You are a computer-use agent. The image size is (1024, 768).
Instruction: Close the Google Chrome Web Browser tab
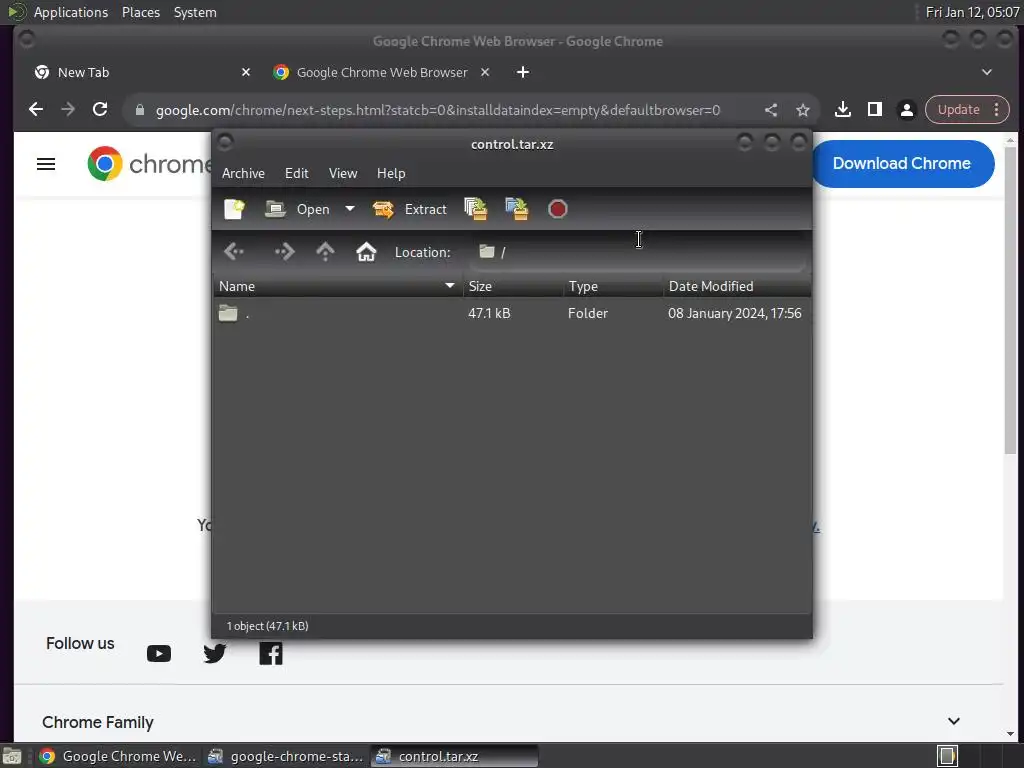click(x=485, y=72)
